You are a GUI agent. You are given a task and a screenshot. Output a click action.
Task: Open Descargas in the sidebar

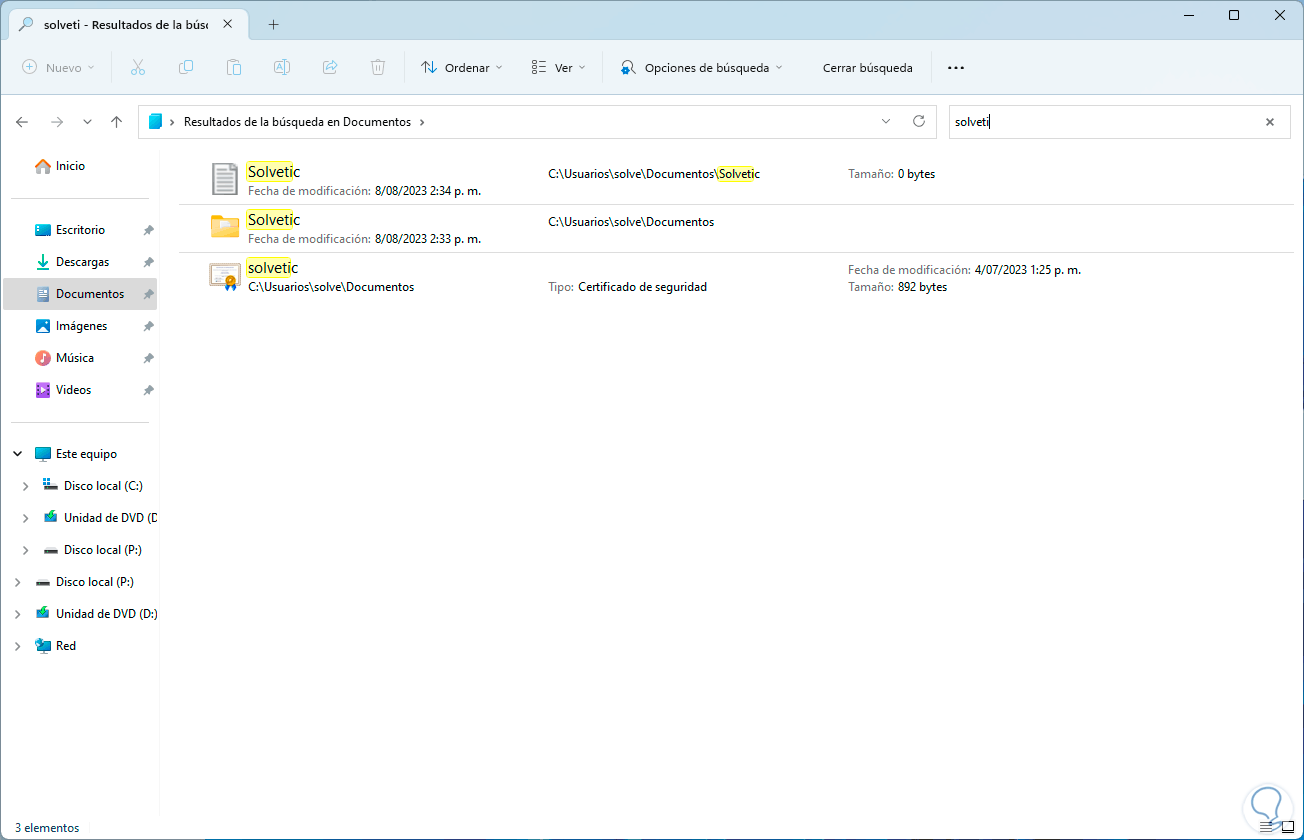tap(80, 262)
